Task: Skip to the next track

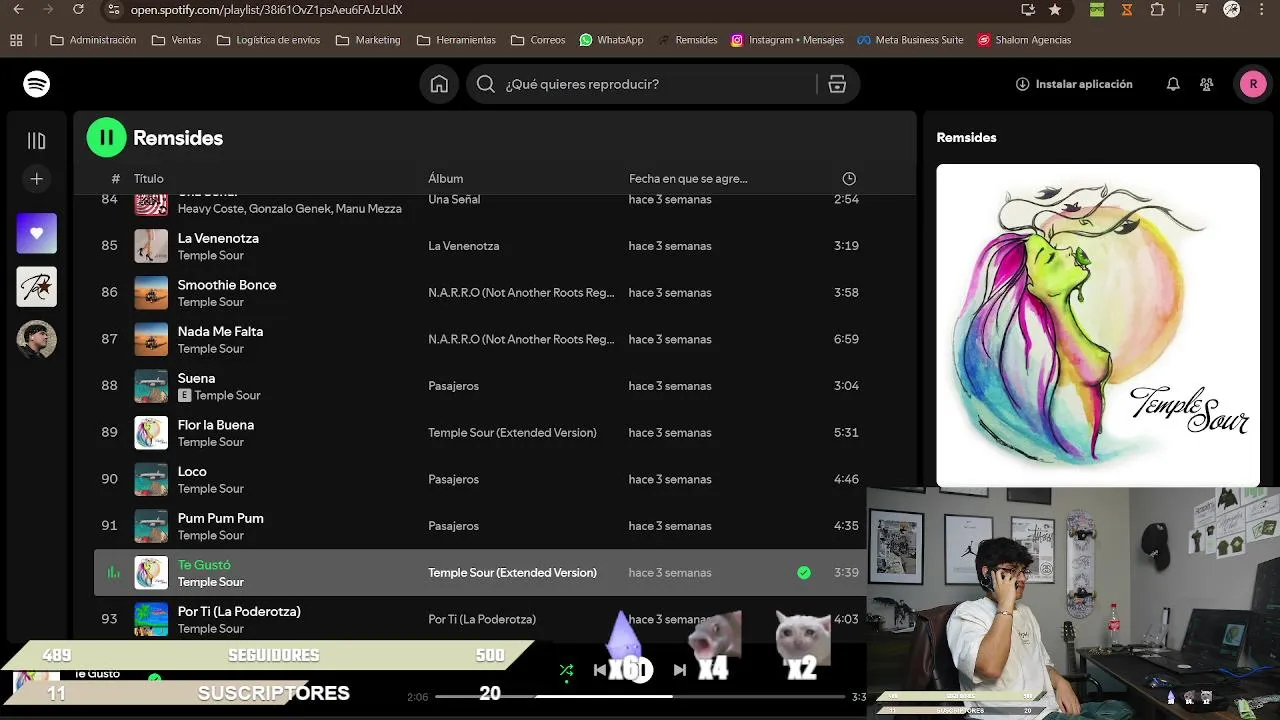Action: 680,670
